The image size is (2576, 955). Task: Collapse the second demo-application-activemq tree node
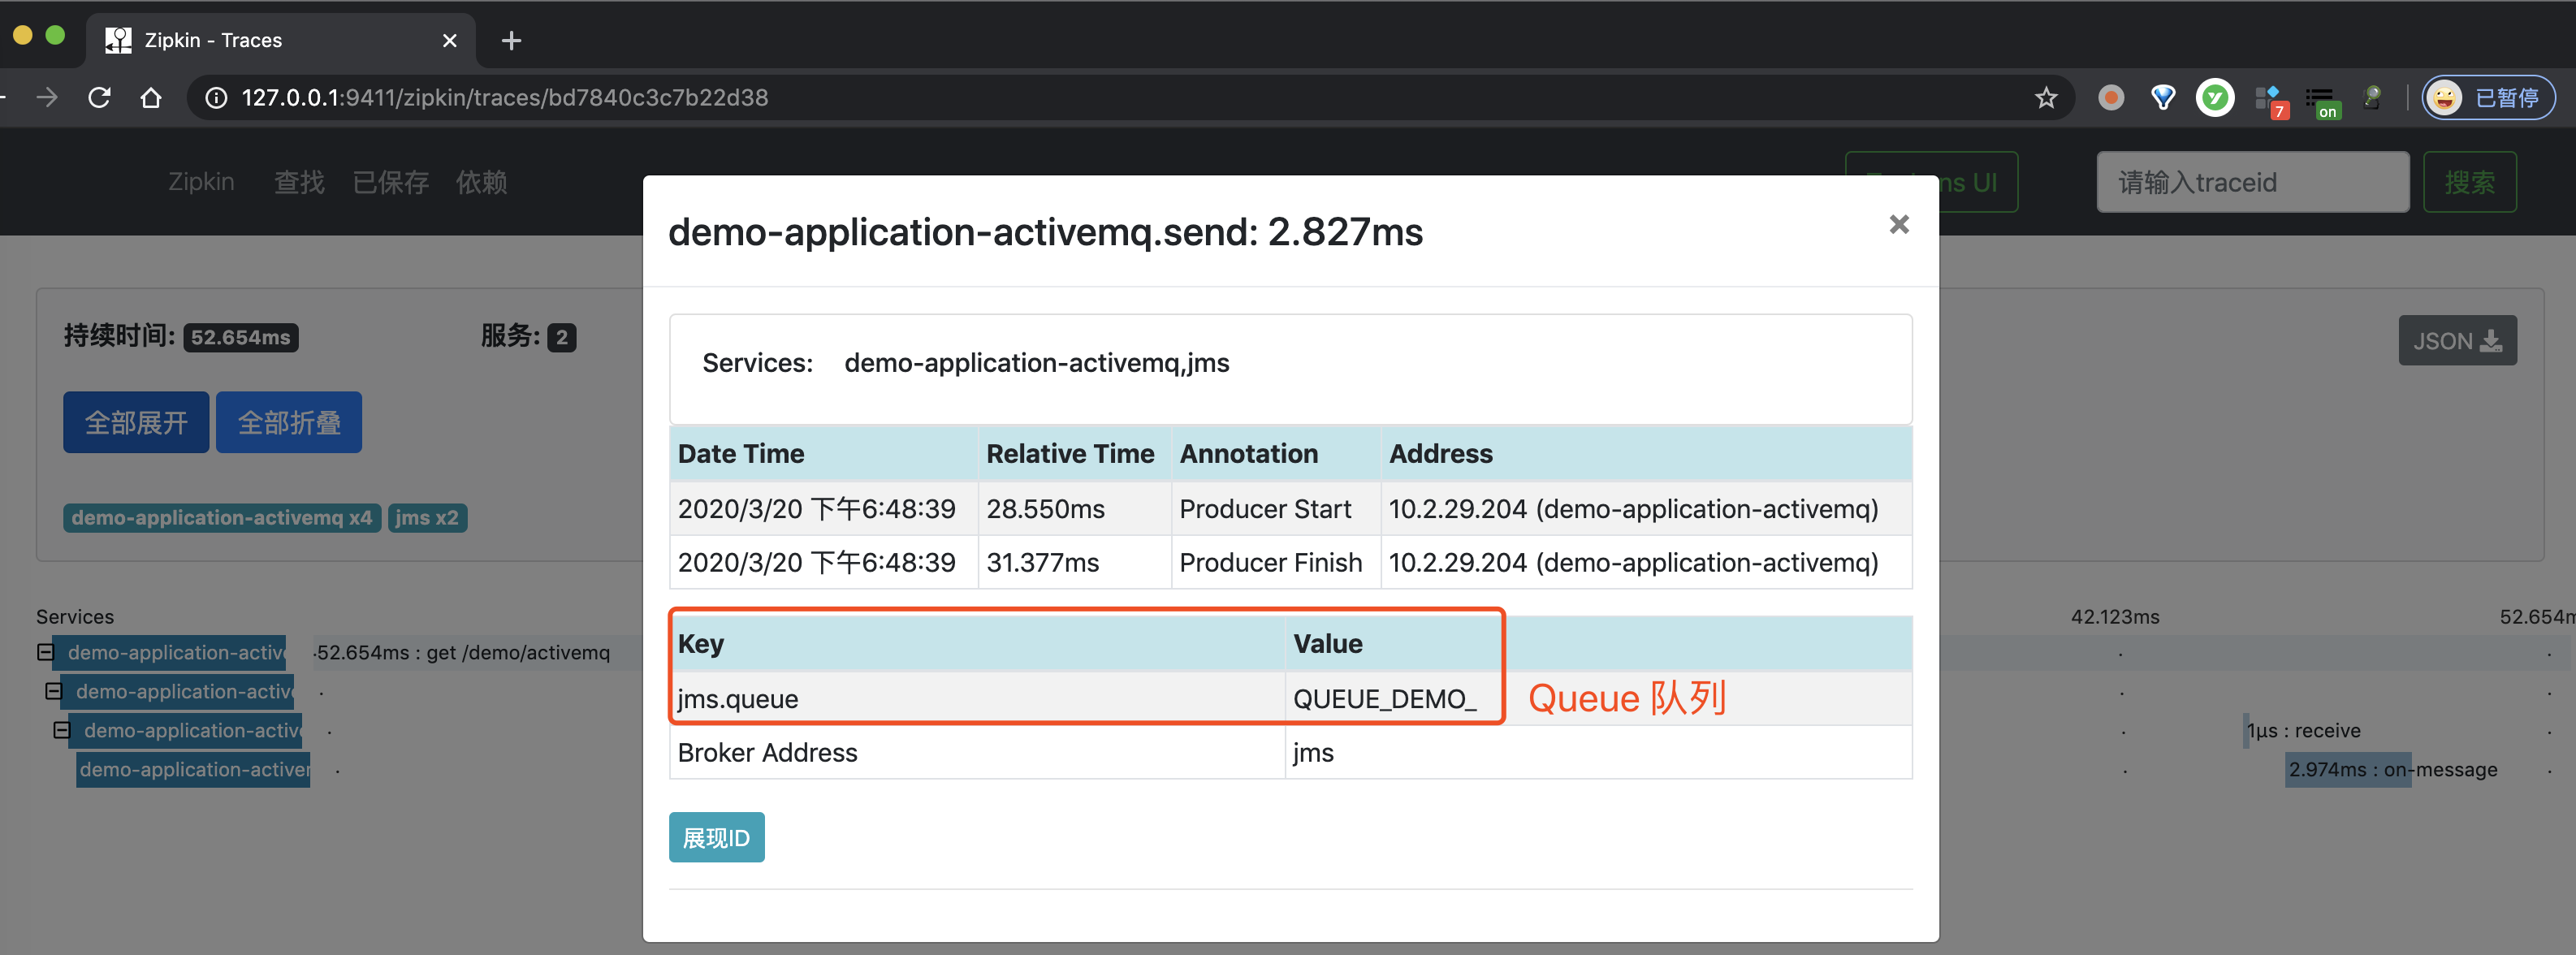point(53,691)
